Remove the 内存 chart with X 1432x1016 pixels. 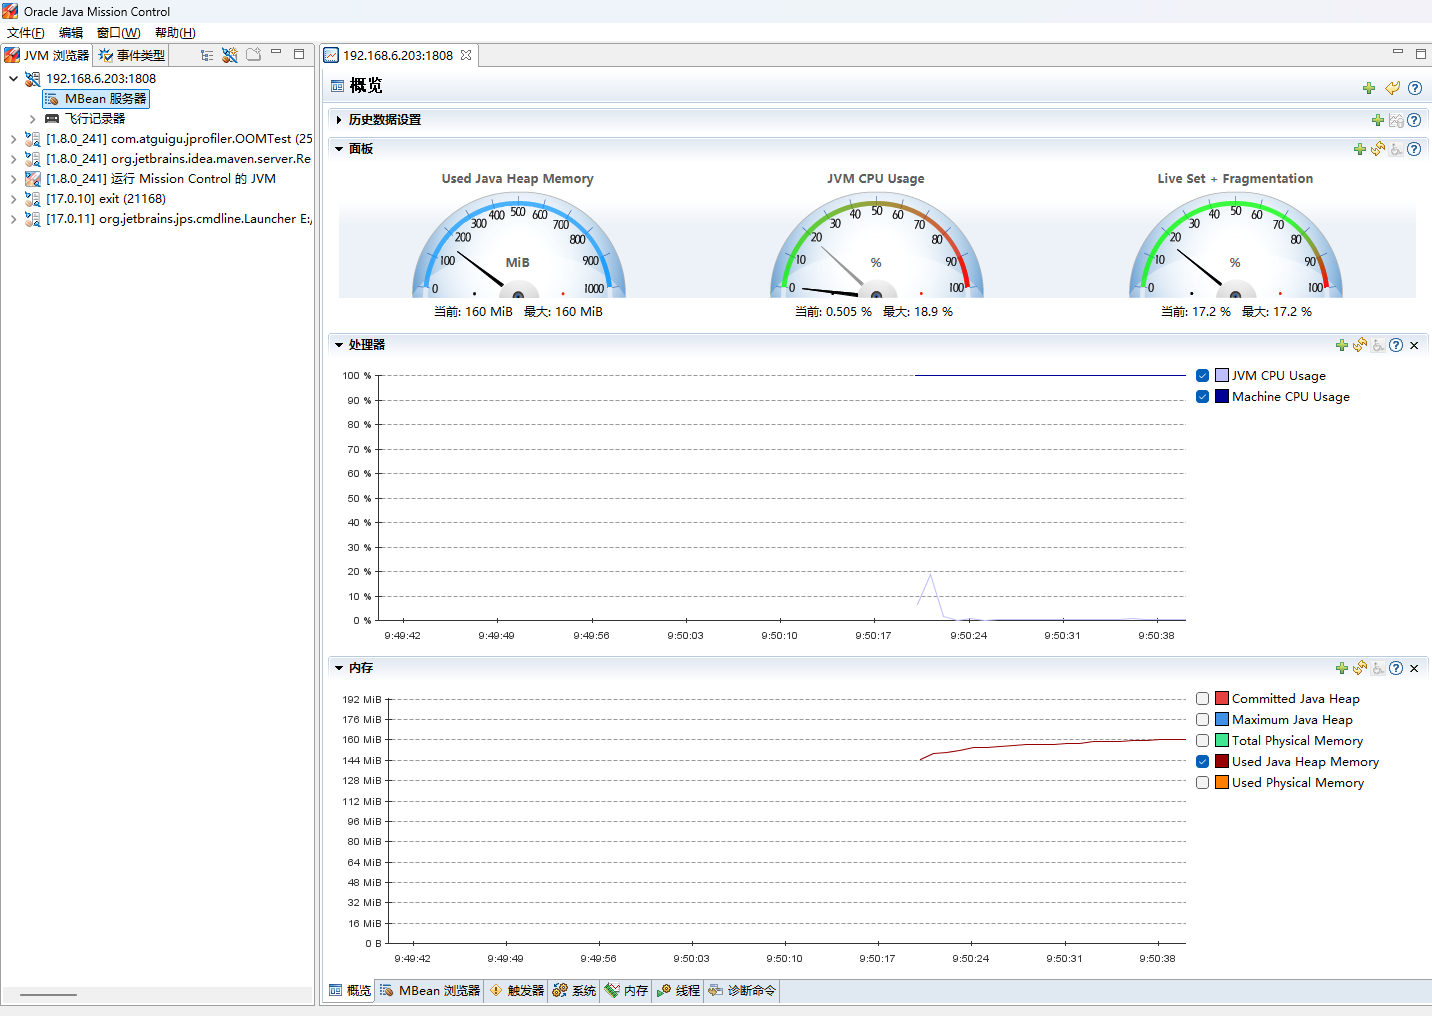1414,668
